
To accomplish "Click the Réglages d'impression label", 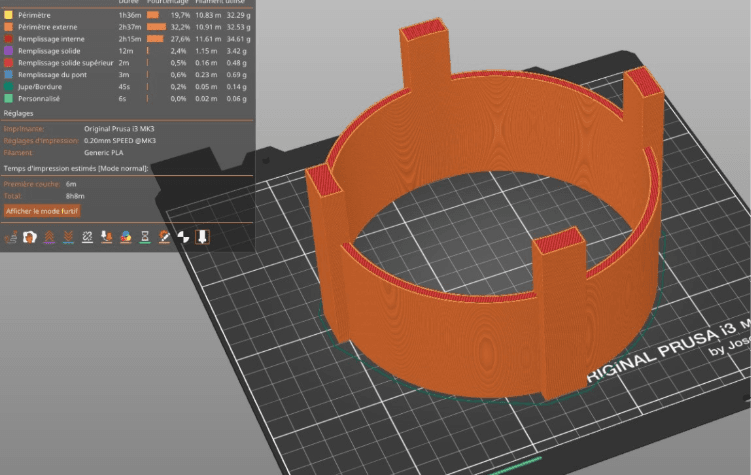I will (x=41, y=141).
